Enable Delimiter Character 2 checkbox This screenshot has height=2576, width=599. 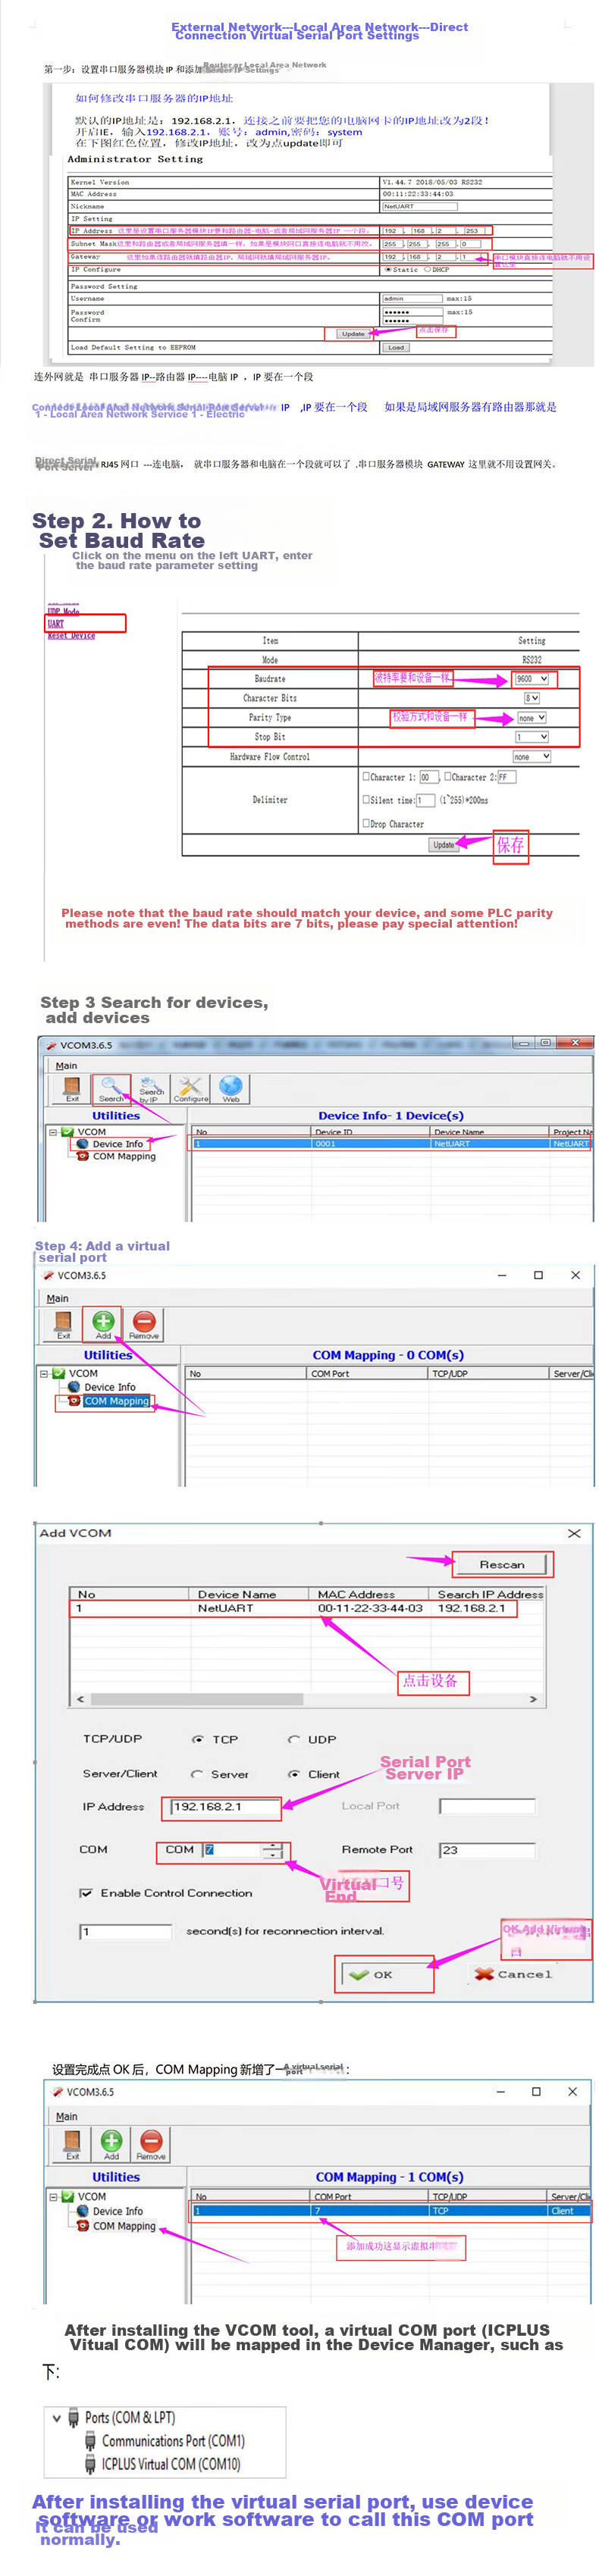447,776
